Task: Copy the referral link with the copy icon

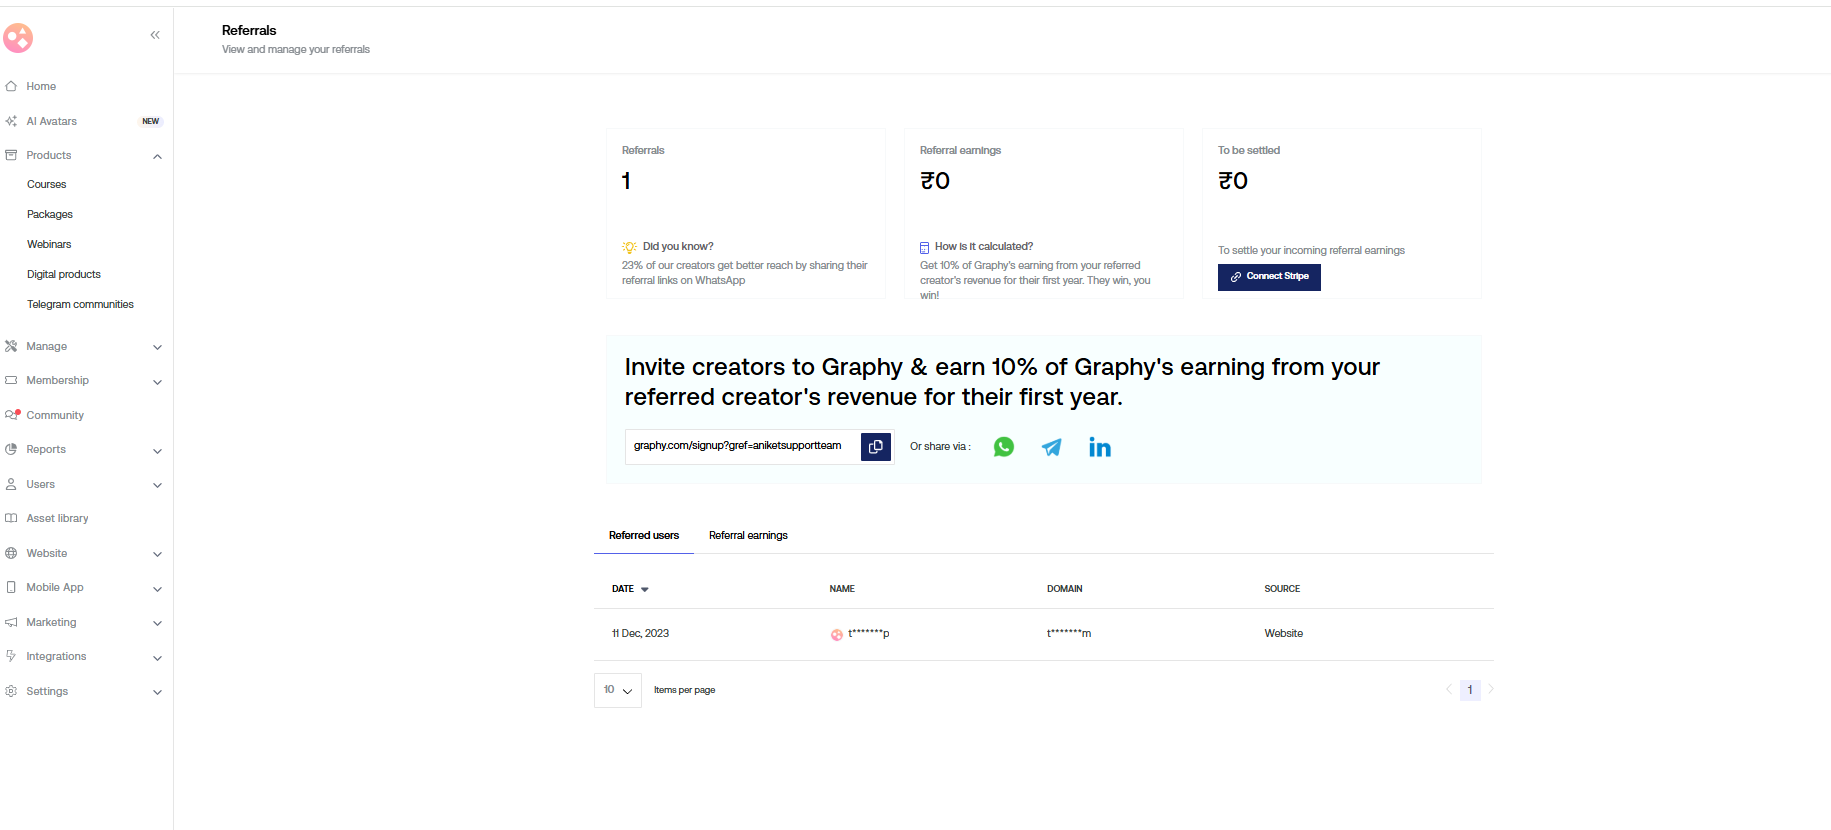Action: [x=875, y=447]
